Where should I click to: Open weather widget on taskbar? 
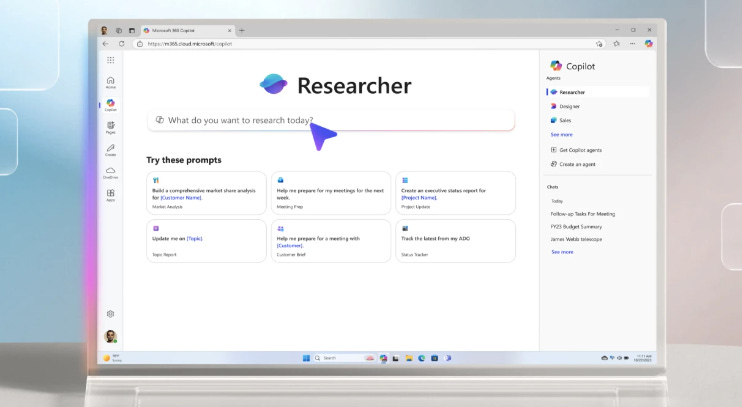[x=113, y=358]
